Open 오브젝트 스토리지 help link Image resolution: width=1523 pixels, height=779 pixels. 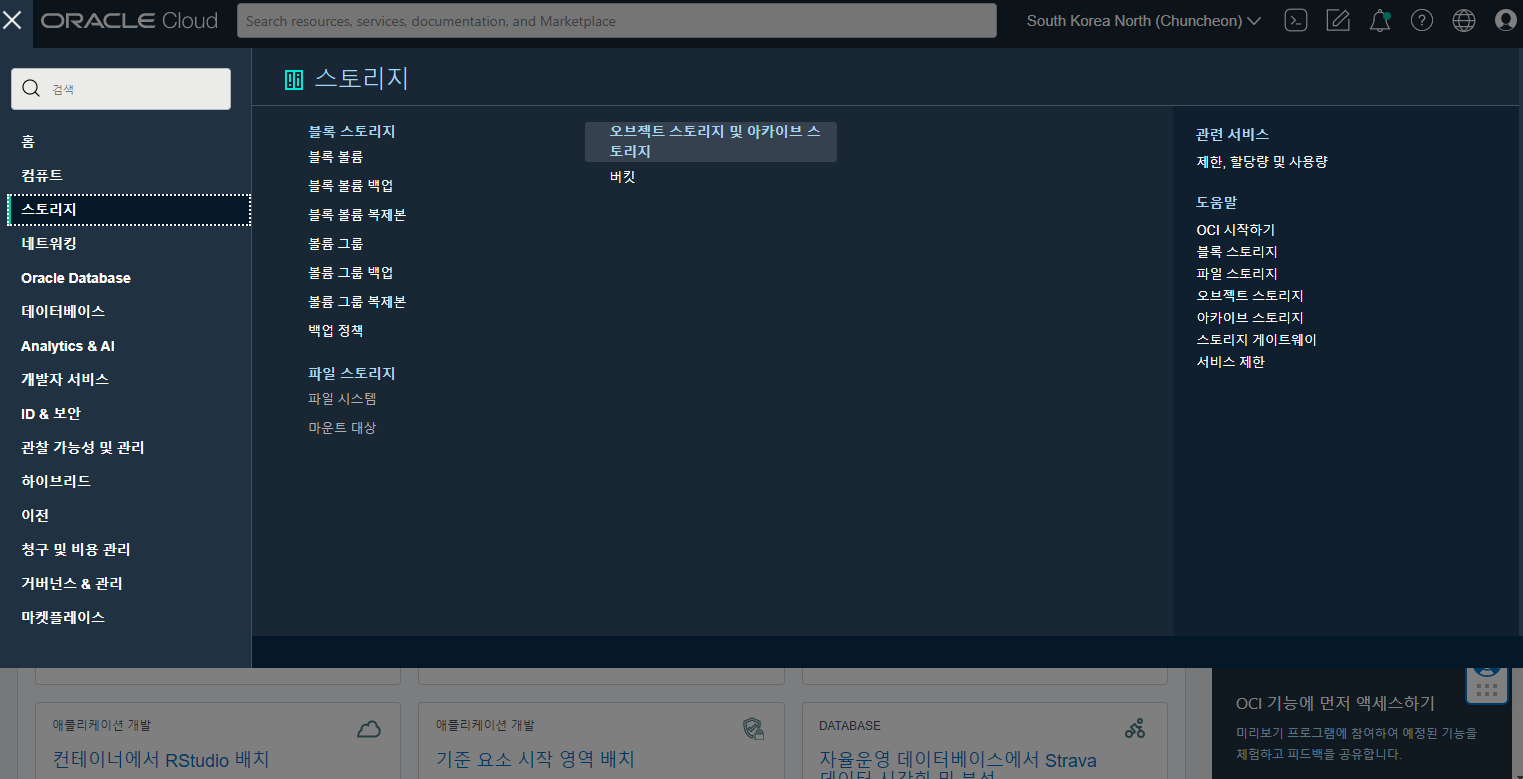coord(1250,296)
